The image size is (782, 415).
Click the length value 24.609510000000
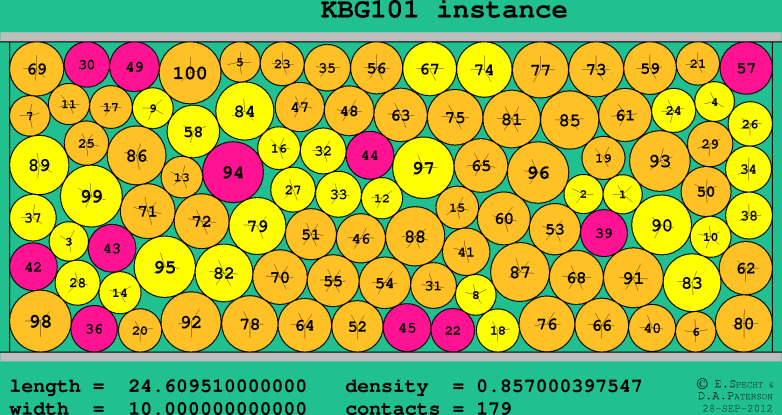[218, 386]
